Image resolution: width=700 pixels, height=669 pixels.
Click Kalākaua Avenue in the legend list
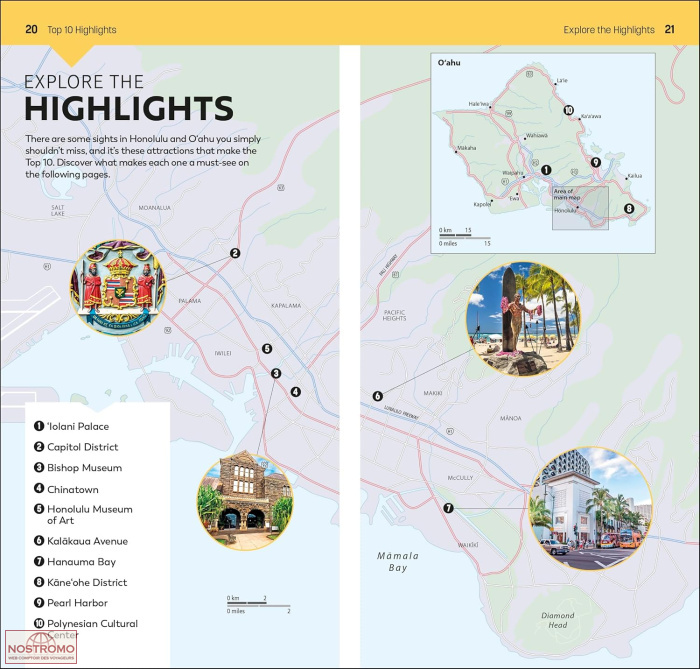point(87,541)
